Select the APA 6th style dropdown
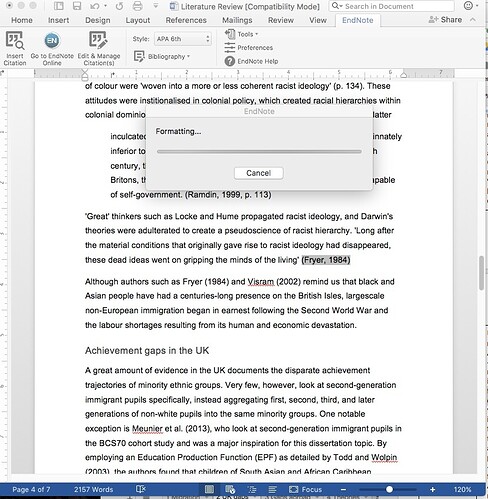The height and width of the screenshot is (499, 488). point(183,39)
